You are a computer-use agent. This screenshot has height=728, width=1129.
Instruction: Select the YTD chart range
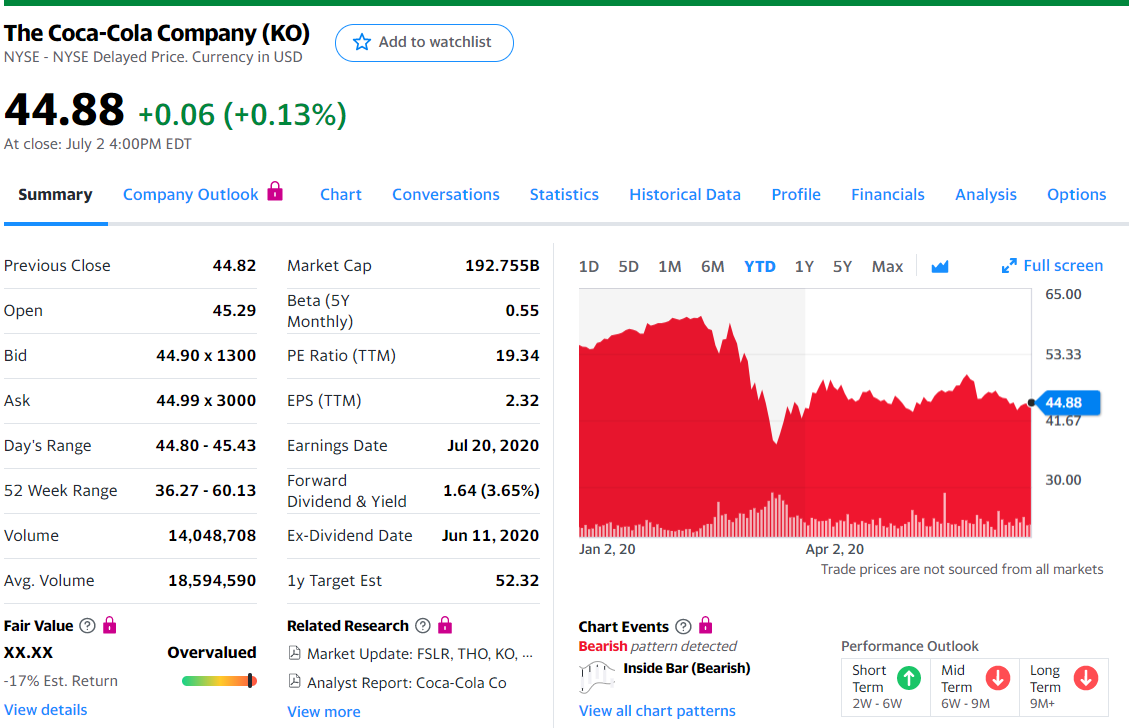click(760, 266)
